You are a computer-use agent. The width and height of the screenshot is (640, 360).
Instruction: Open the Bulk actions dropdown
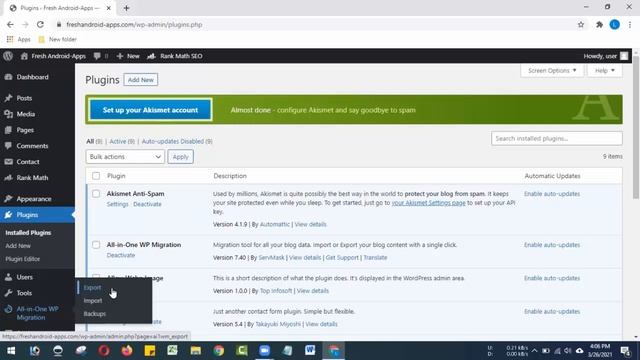click(x=125, y=157)
